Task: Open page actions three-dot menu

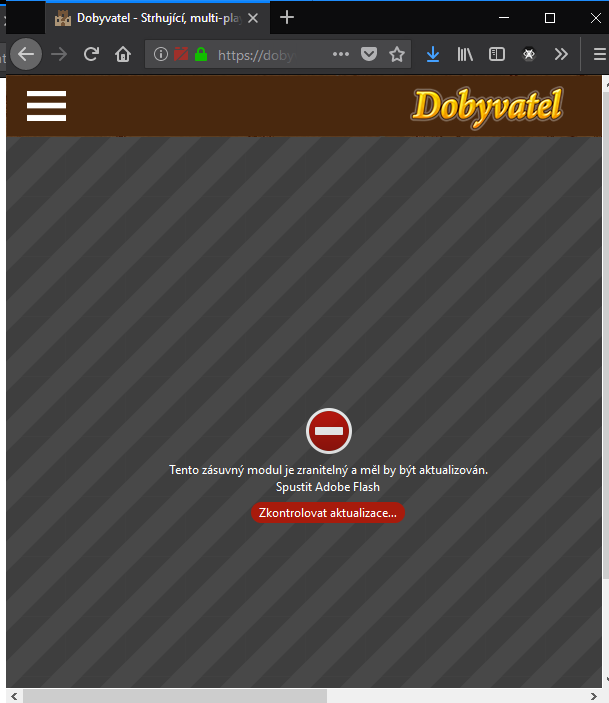Action: point(340,55)
